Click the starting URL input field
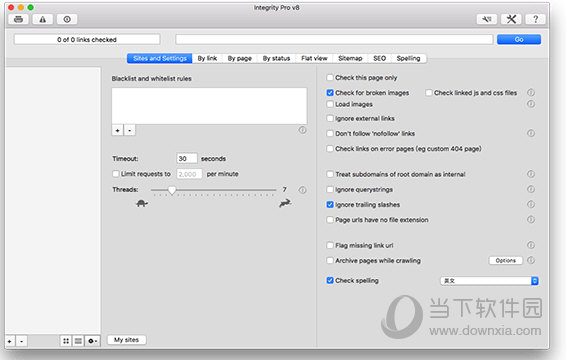The height and width of the screenshot is (360, 566). pos(334,39)
